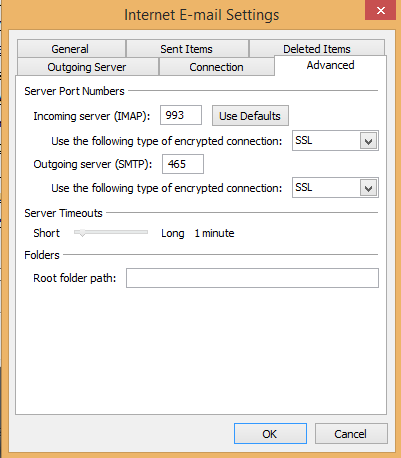Open the Connection tab
This screenshot has width=401, height=458.
(x=217, y=67)
